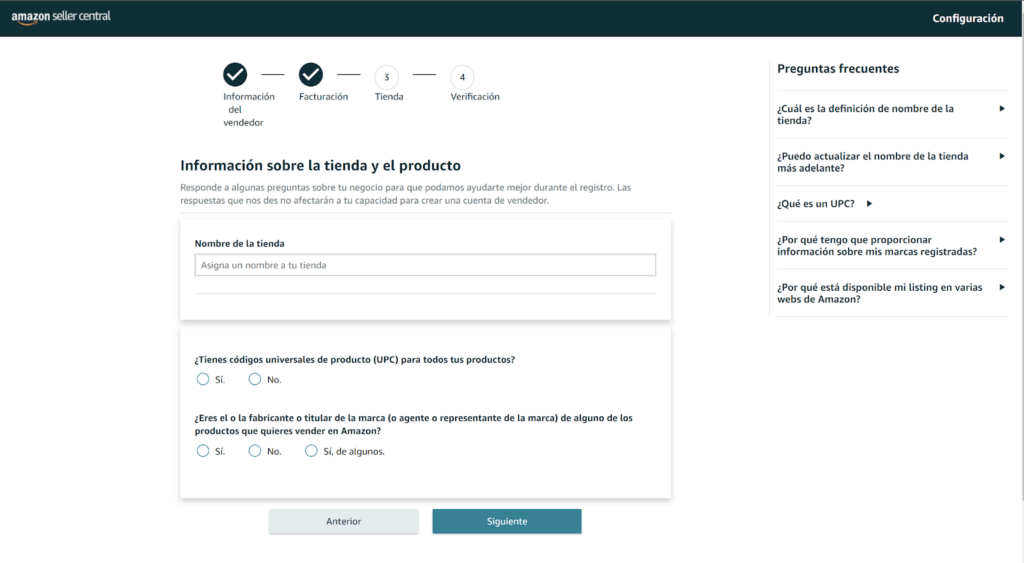Open the Configuración menu

tap(968, 18)
